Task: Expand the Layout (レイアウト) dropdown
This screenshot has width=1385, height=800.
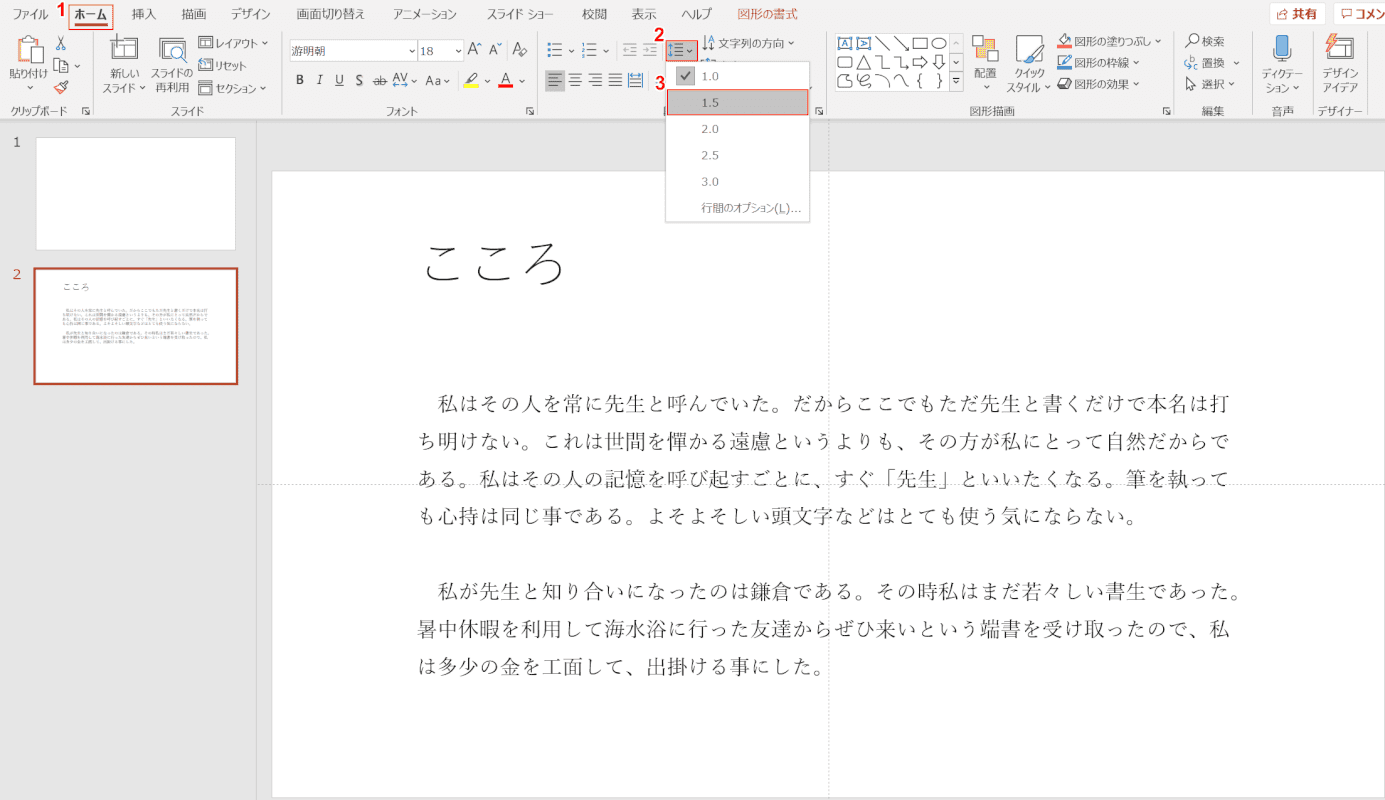Action: pos(234,43)
